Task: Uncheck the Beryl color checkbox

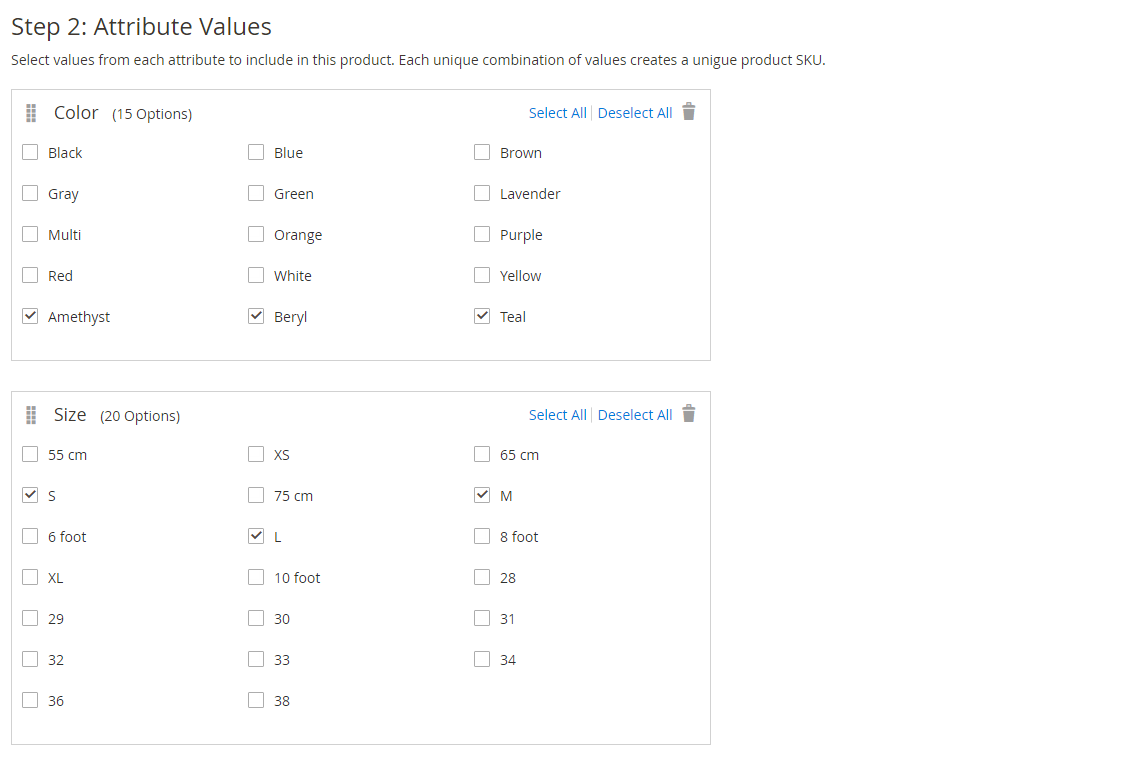Action: pyautogui.click(x=256, y=316)
